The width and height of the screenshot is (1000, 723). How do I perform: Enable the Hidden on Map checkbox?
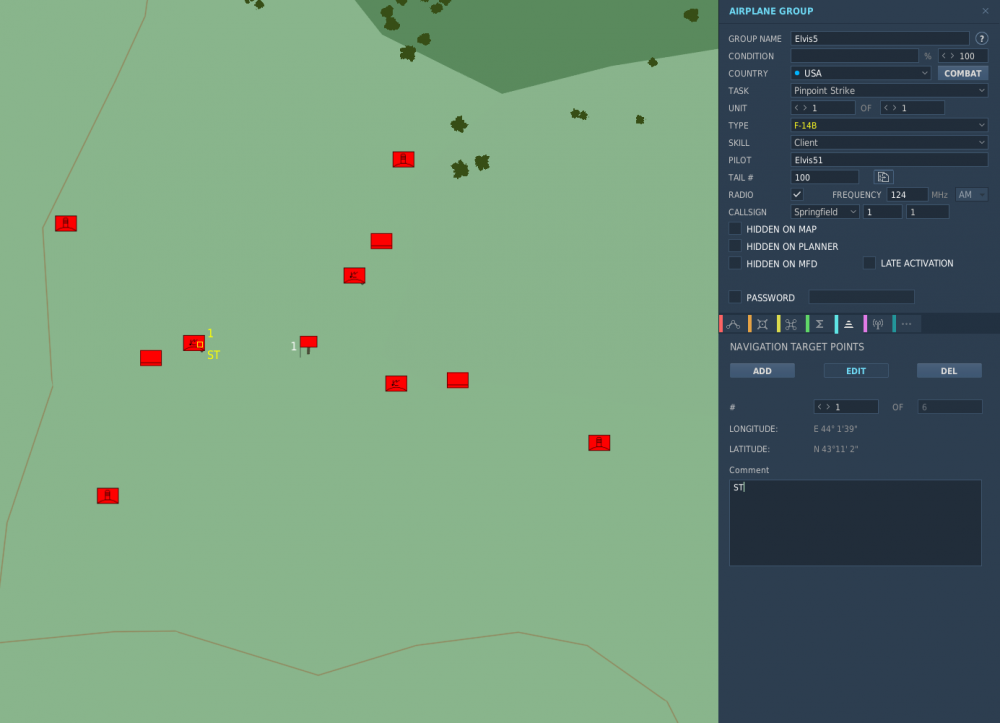pos(735,229)
